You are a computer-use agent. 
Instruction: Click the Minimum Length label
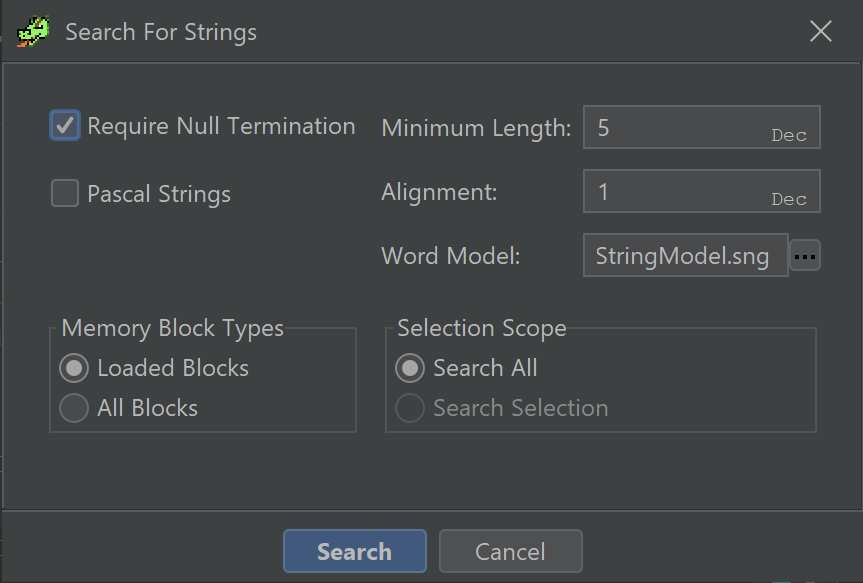pos(476,128)
